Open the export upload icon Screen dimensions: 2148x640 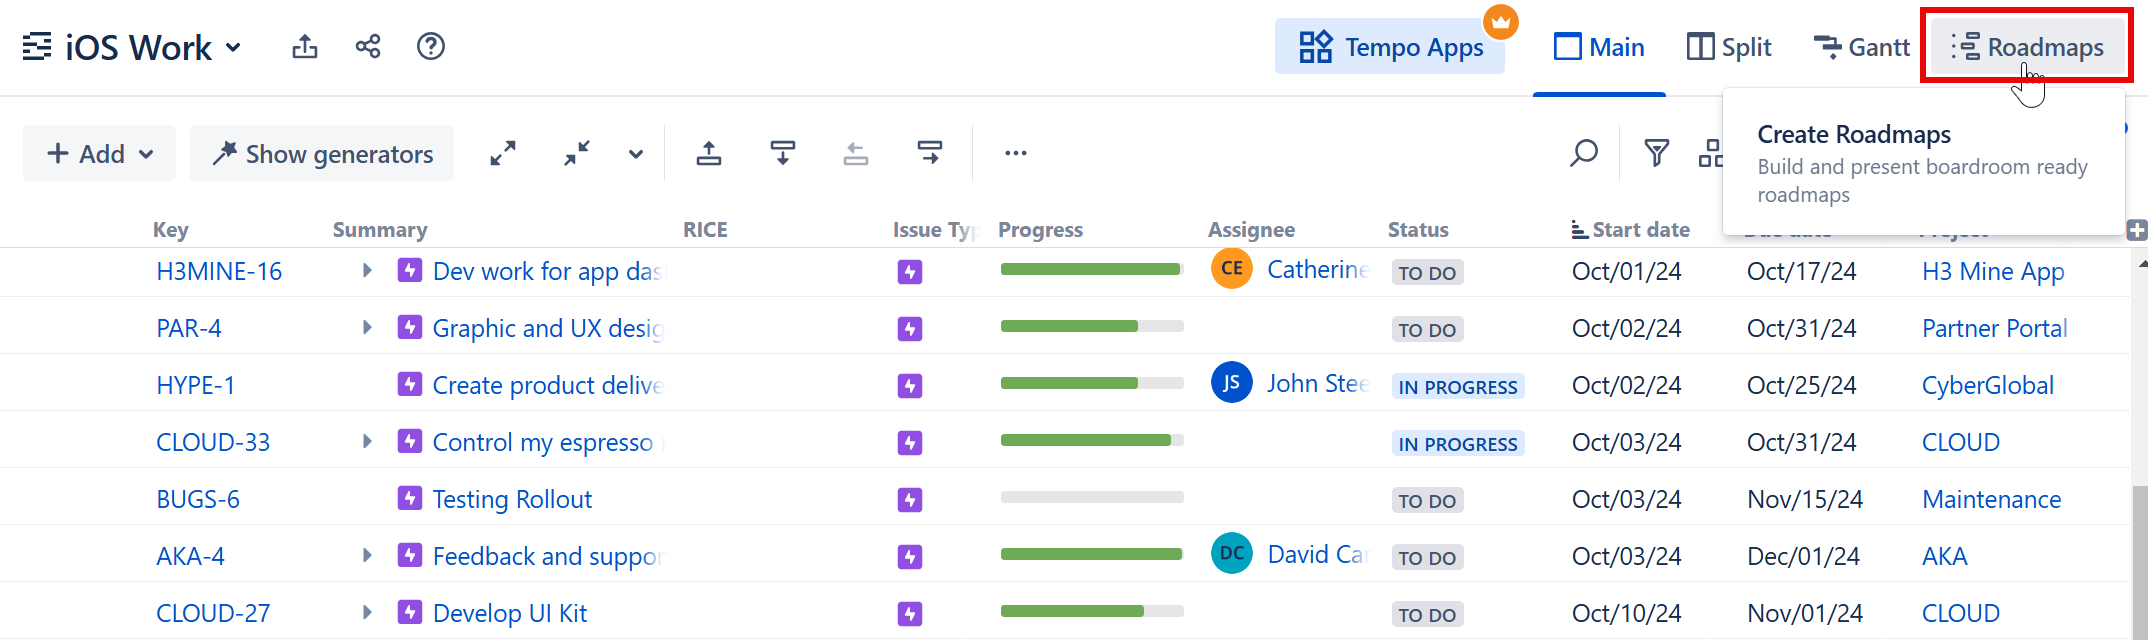pyautogui.click(x=305, y=47)
